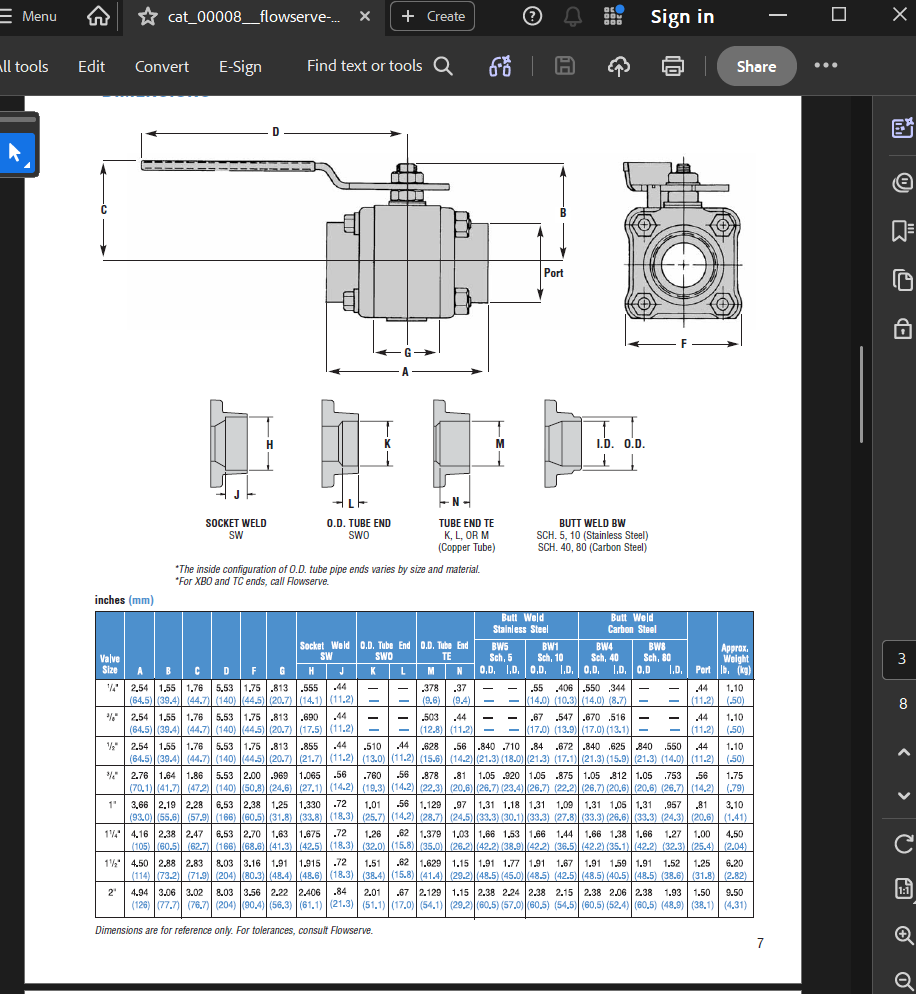916x994 pixels.
Task: Click the Save file floppy icon
Action: pyautogui.click(x=565, y=66)
